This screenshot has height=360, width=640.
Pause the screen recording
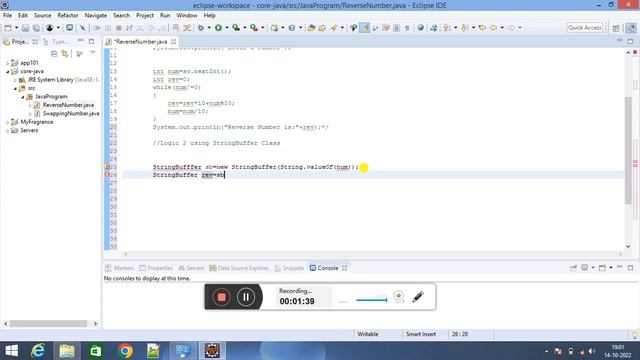point(246,297)
